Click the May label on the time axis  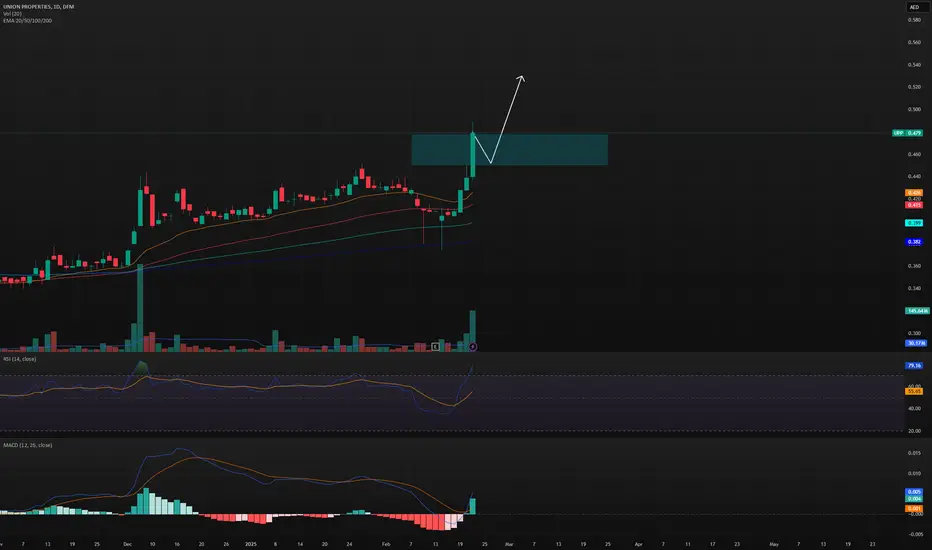pos(774,544)
